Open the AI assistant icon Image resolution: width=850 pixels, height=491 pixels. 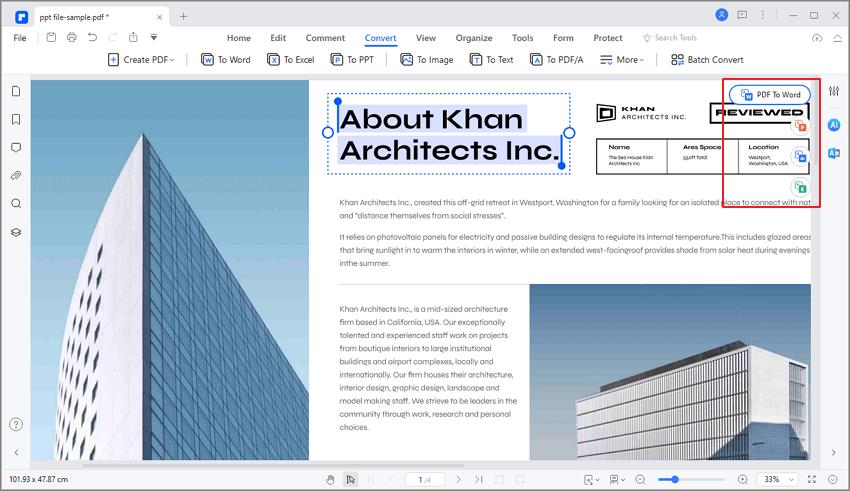pyautogui.click(x=834, y=125)
